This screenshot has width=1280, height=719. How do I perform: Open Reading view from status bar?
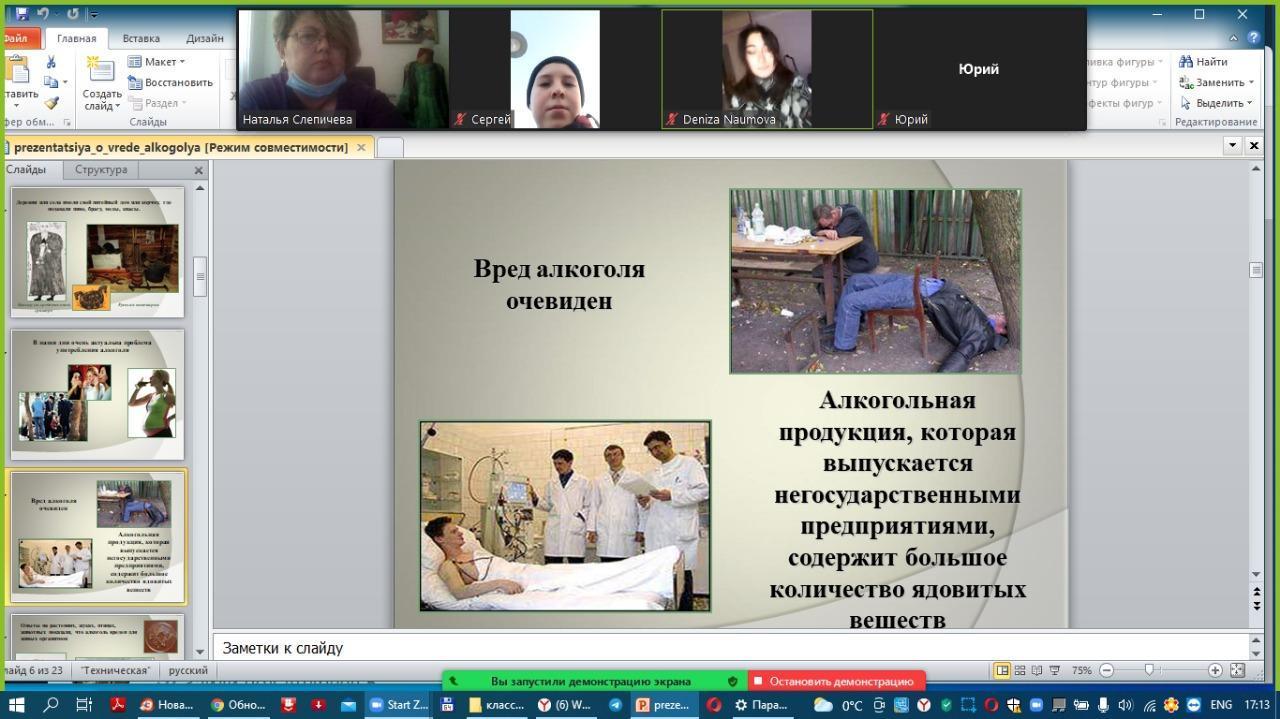click(x=1037, y=670)
